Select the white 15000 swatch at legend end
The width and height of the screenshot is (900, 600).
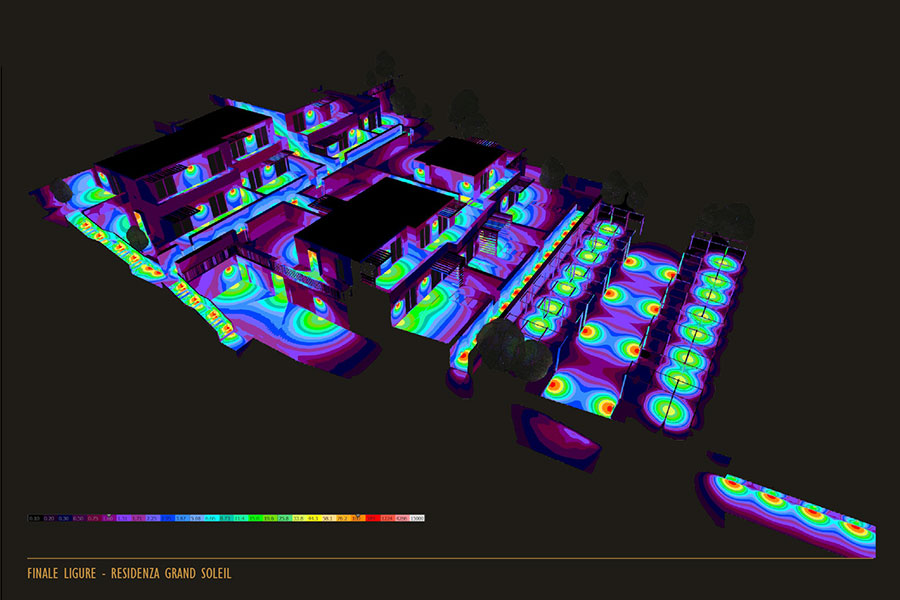417,518
